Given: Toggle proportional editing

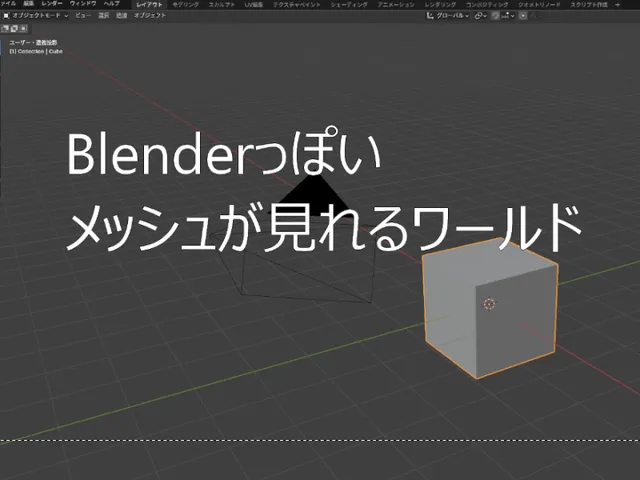Looking at the screenshot, I should [523, 16].
